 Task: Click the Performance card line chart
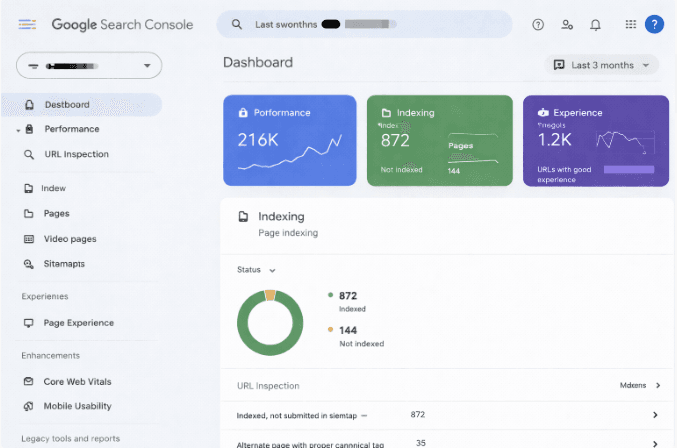click(290, 152)
